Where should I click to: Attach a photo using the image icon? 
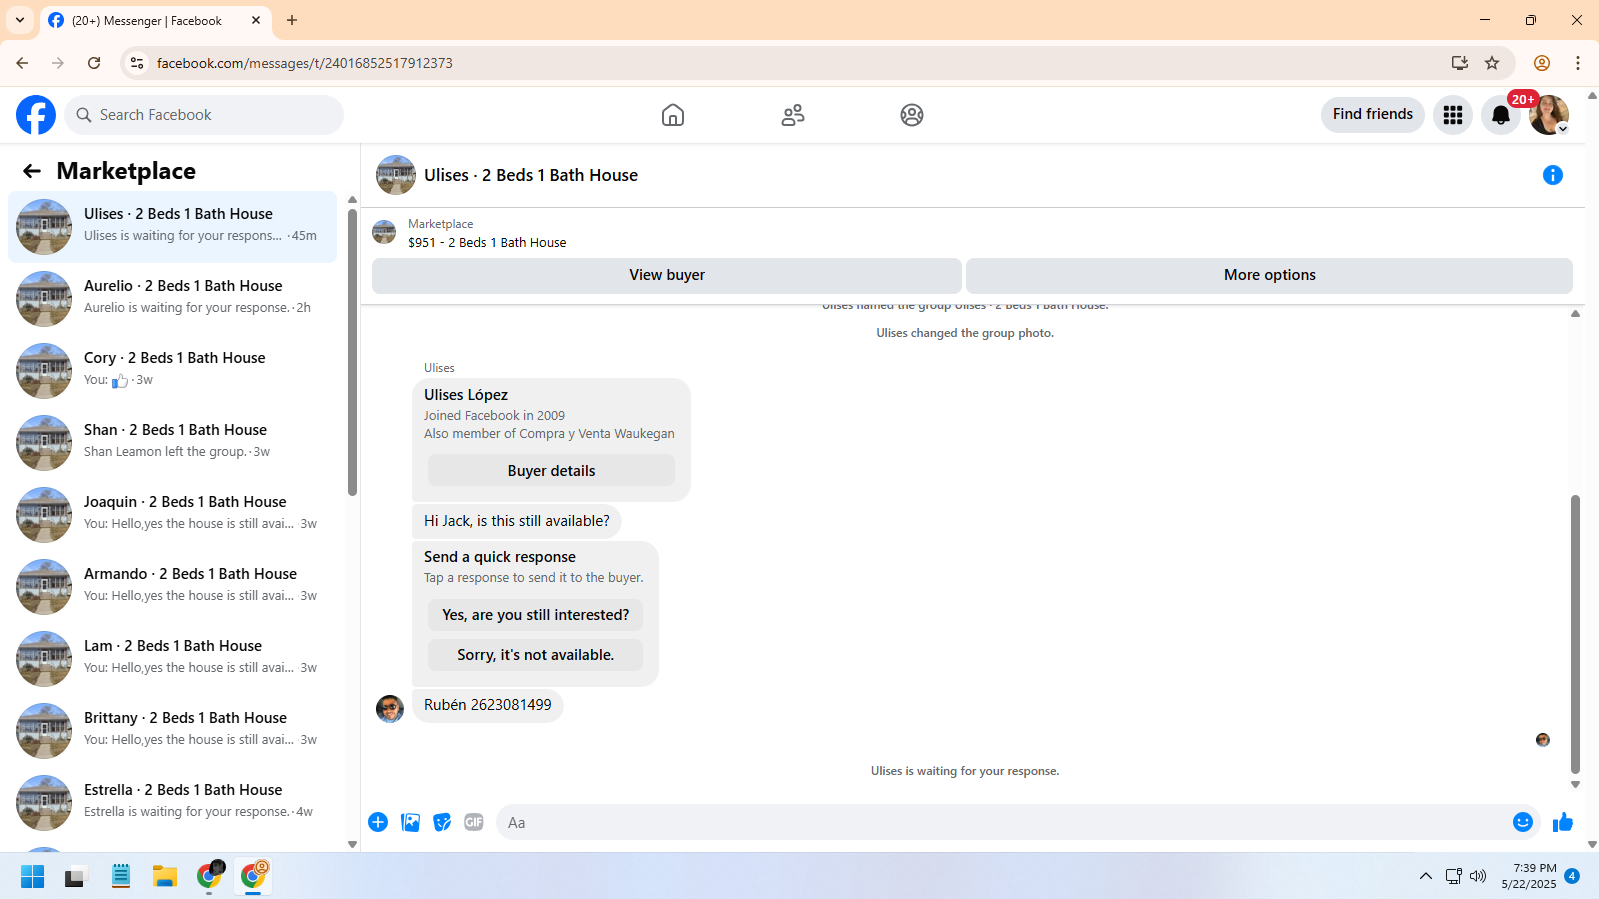[x=410, y=822]
